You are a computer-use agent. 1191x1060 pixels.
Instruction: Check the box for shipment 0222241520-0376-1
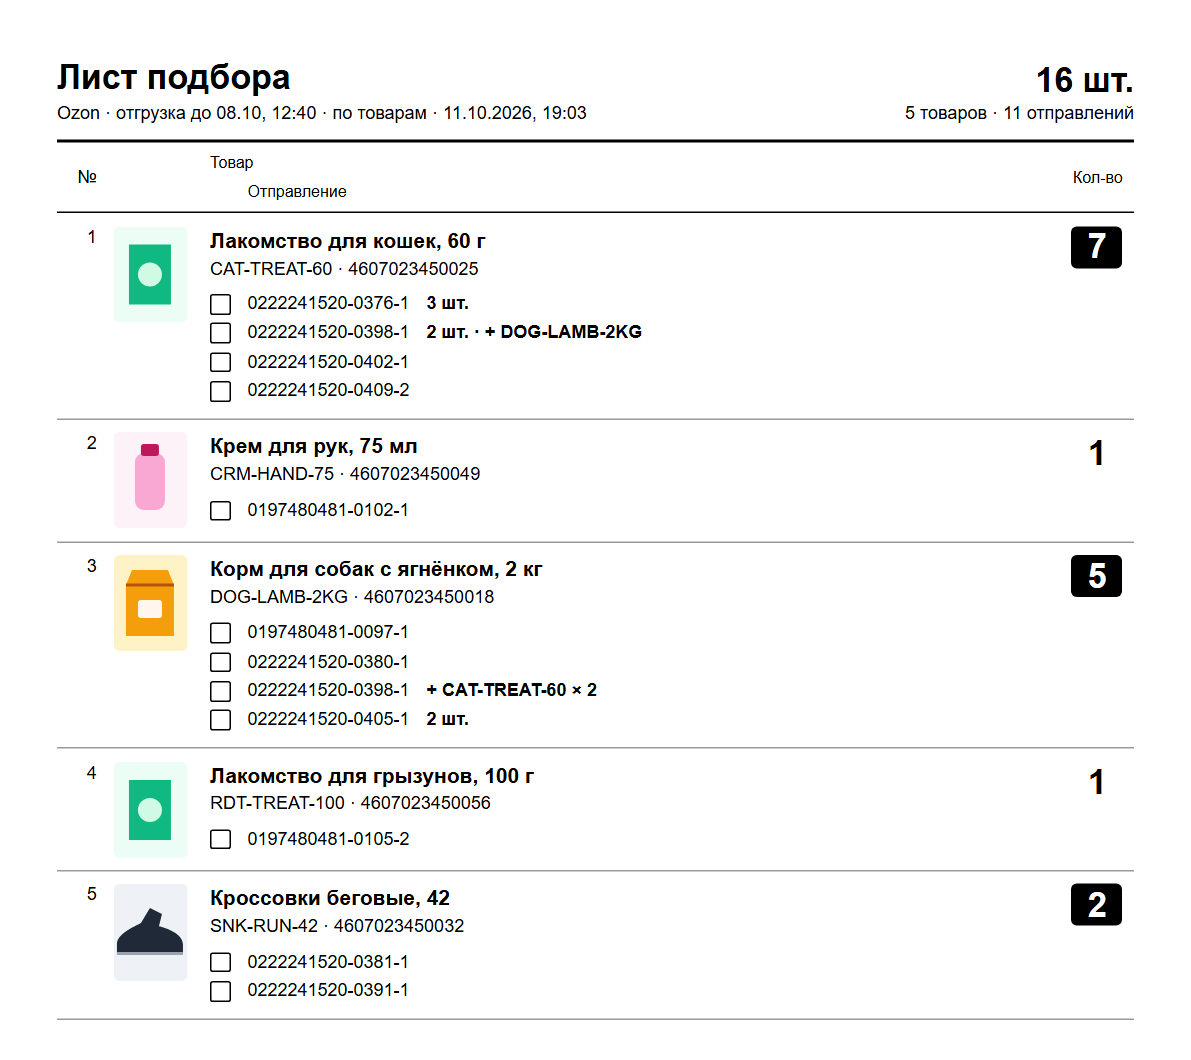tap(220, 304)
